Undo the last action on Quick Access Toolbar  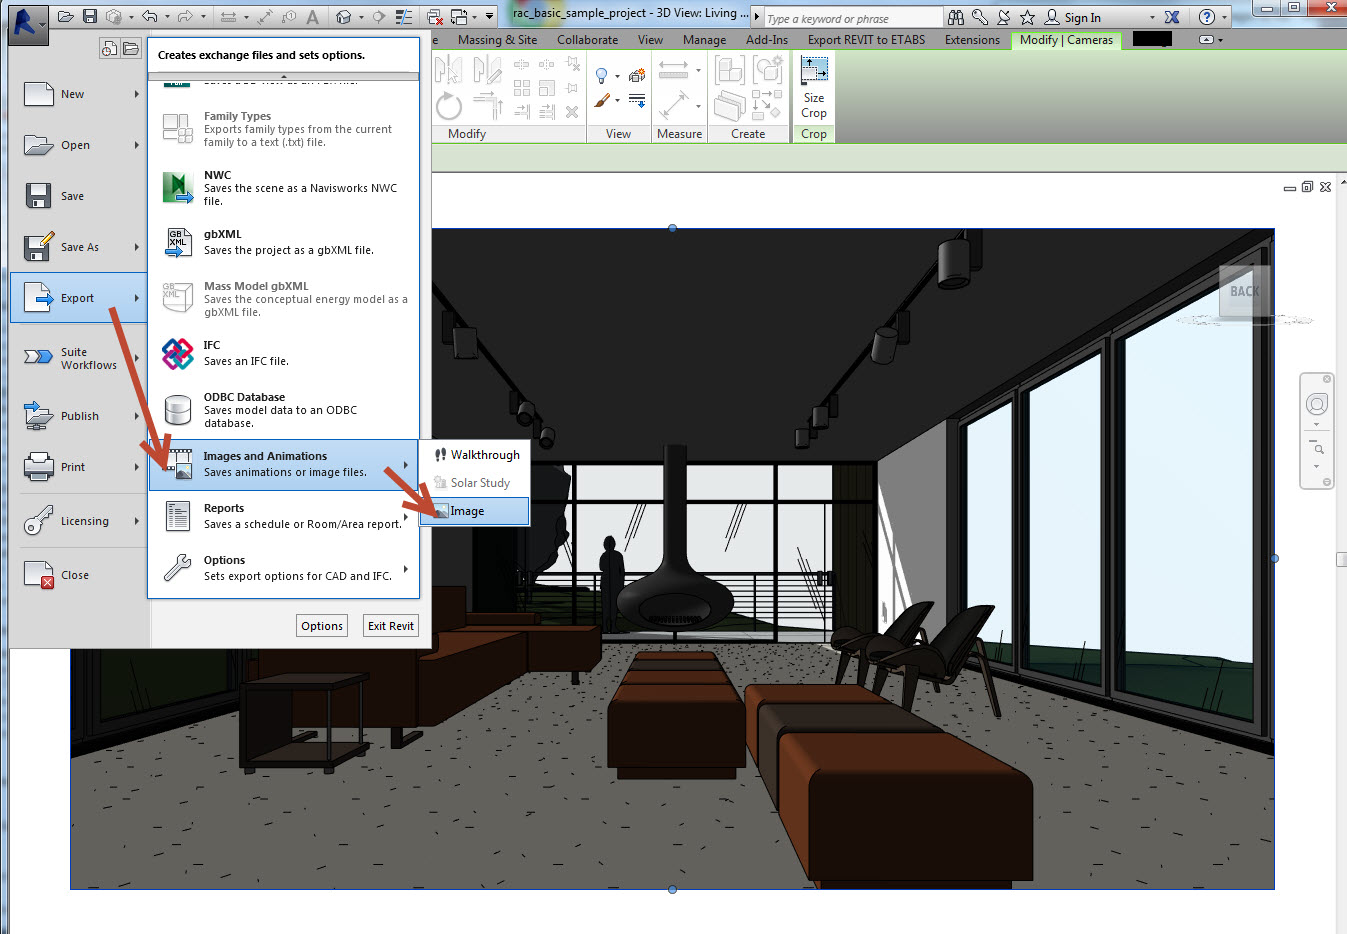pyautogui.click(x=148, y=16)
